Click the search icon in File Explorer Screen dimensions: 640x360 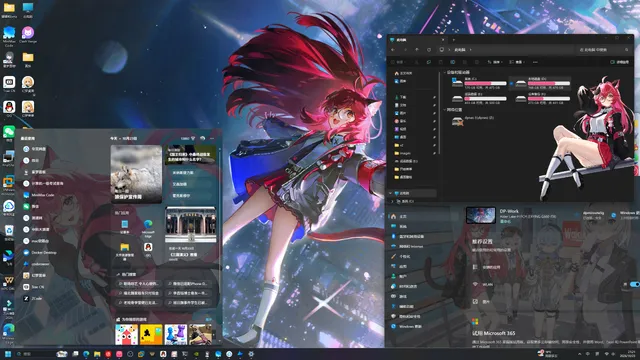(627, 50)
